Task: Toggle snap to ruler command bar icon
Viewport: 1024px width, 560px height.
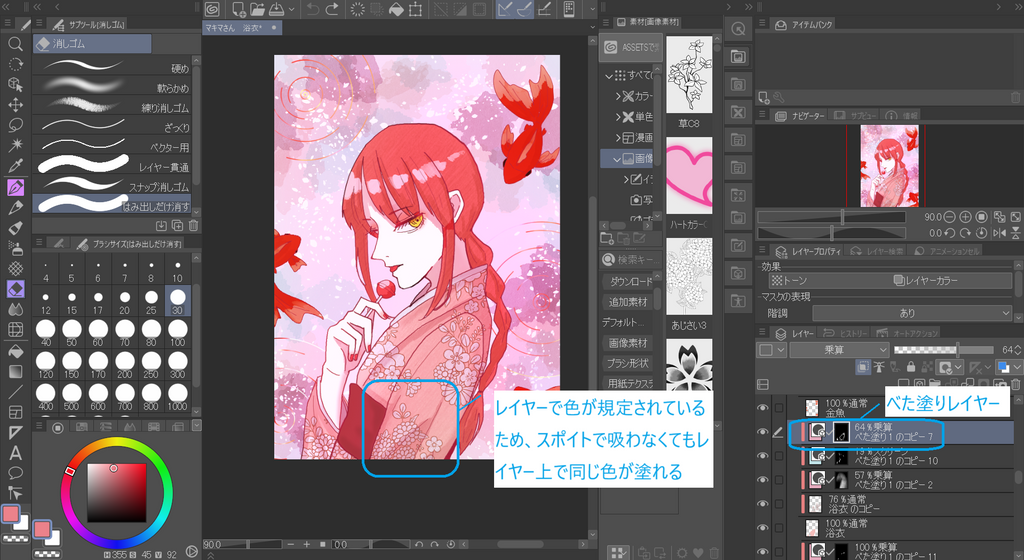Action: point(505,9)
